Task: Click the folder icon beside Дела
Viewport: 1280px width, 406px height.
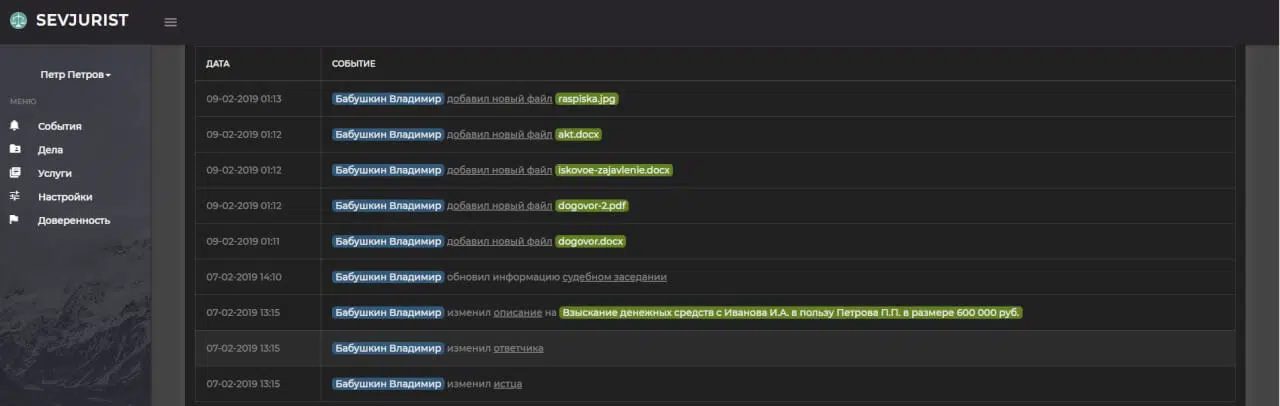Action: coord(15,149)
